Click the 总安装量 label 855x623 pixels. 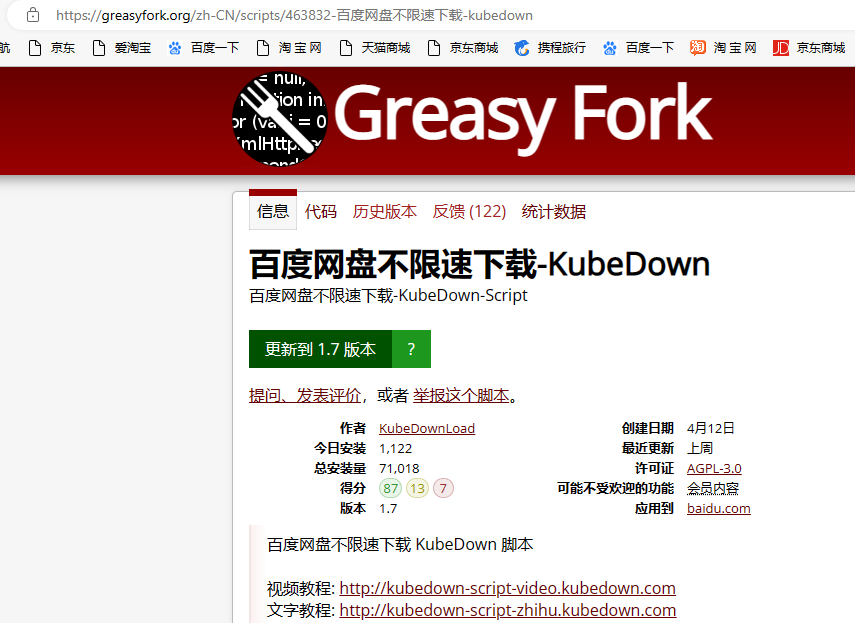point(340,468)
